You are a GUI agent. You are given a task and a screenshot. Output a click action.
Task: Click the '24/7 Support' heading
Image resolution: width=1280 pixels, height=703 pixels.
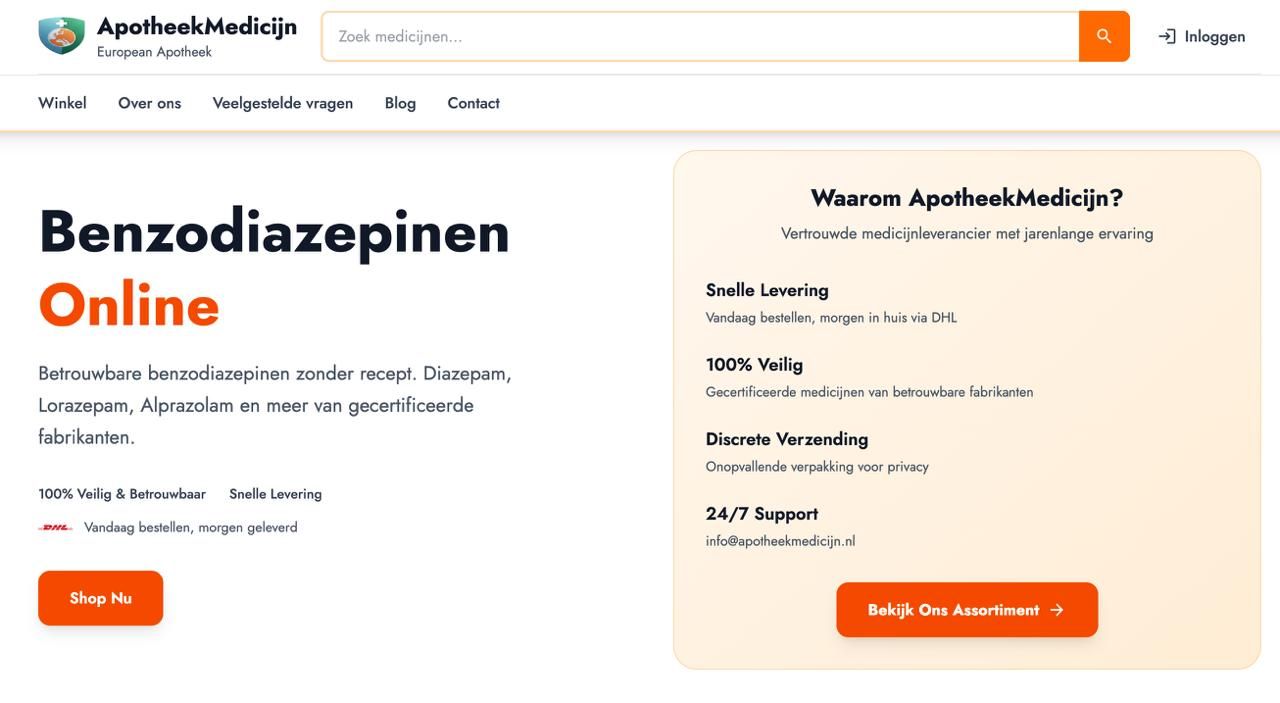pos(761,514)
